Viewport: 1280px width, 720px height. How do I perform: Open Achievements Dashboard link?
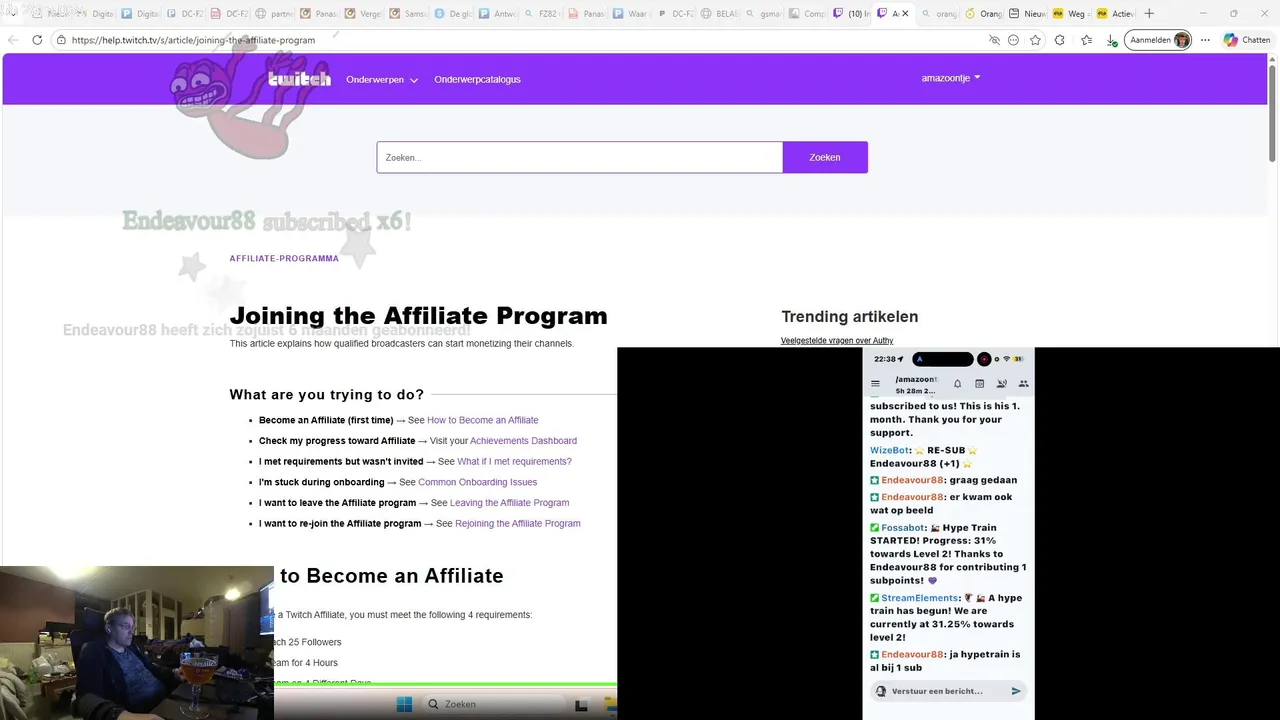523,441
